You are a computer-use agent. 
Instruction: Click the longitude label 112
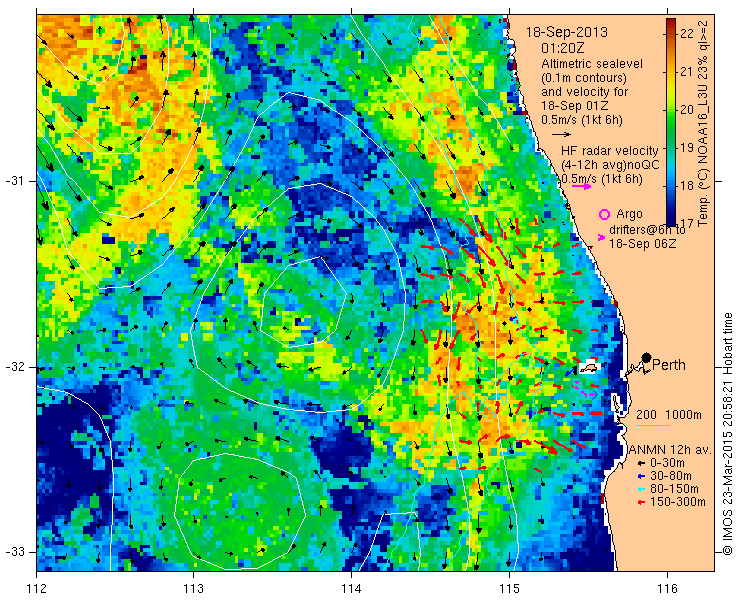tap(36, 589)
